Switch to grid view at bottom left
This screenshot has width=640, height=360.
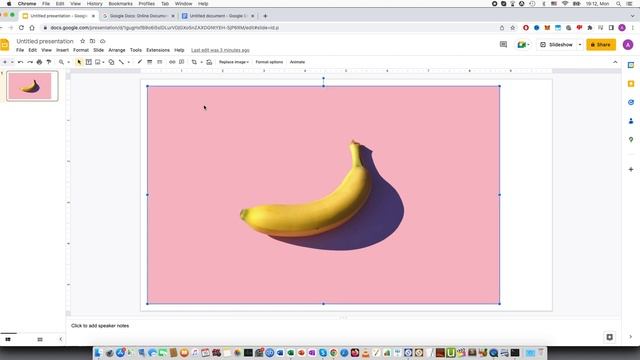point(40,339)
